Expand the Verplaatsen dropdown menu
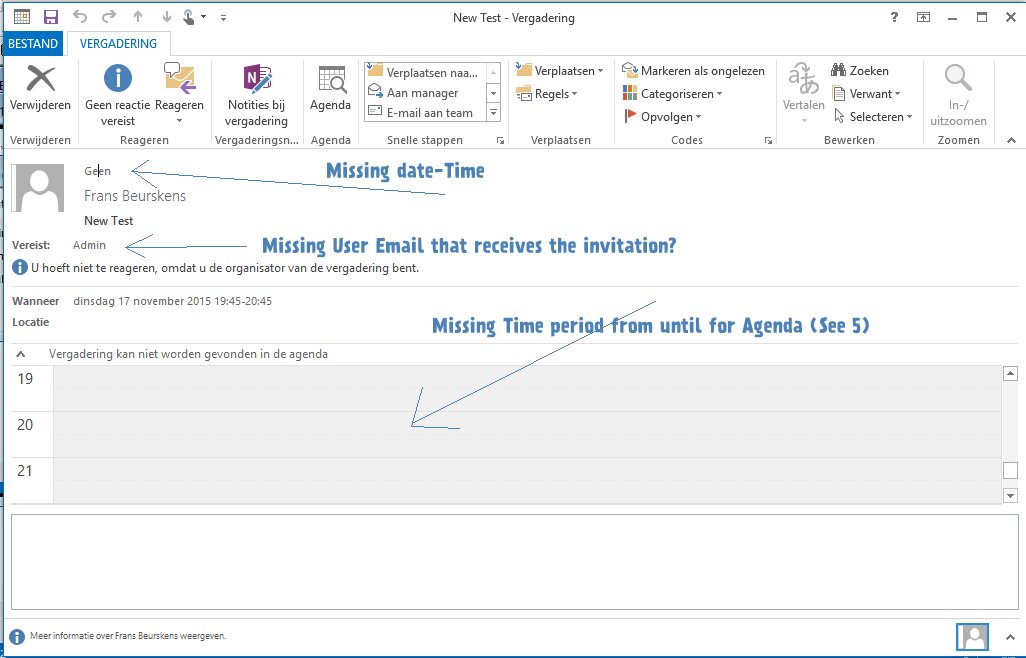This screenshot has width=1026, height=658. 560,71
